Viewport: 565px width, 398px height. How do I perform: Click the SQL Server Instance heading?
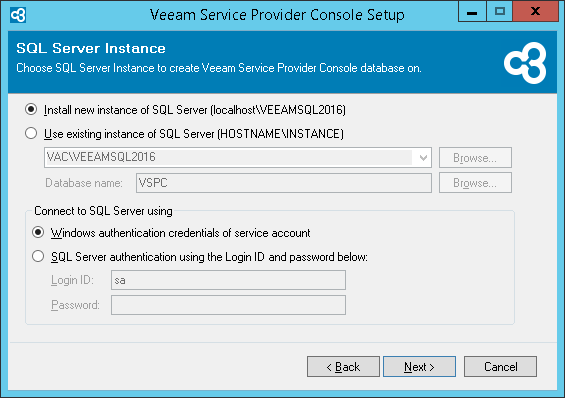coord(91,48)
